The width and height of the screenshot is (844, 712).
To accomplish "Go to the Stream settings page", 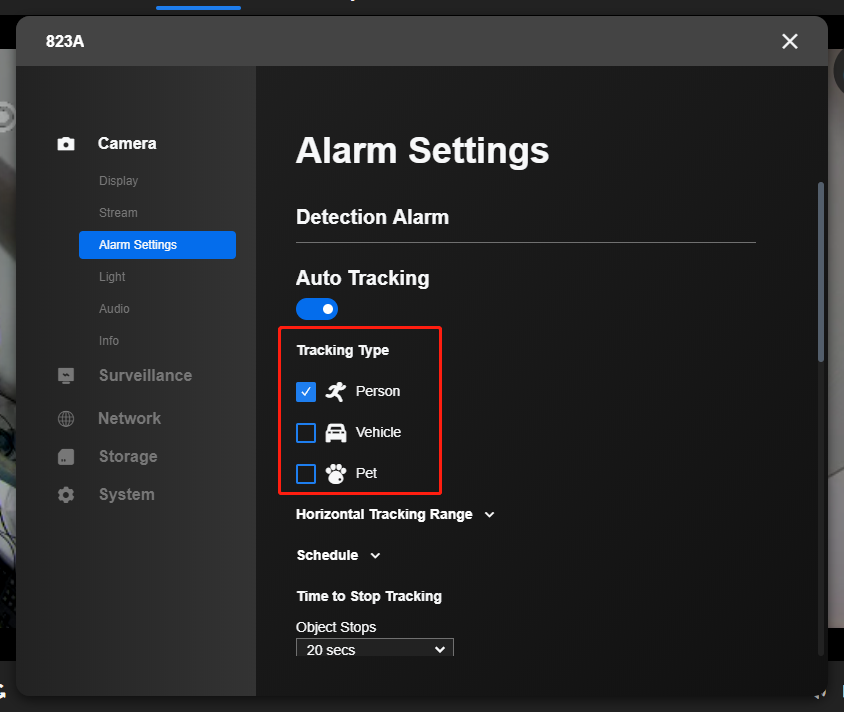I will tap(118, 213).
